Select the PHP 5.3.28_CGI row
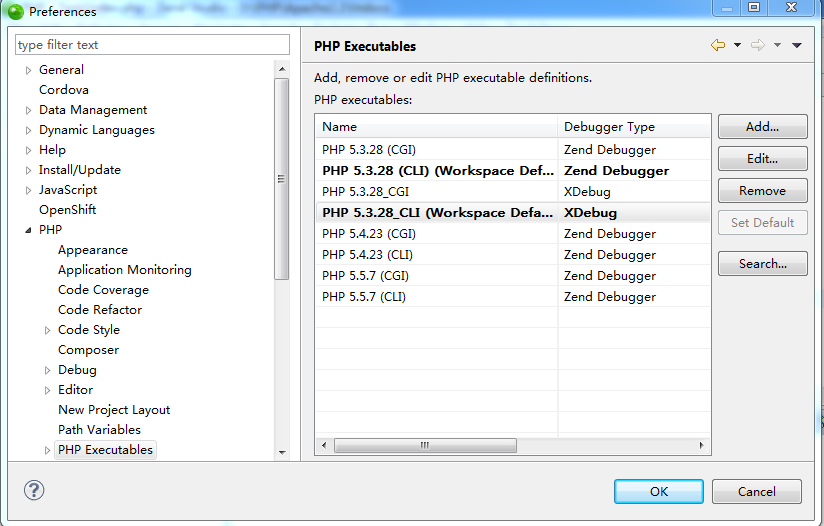This screenshot has height=526, width=824. [513, 192]
